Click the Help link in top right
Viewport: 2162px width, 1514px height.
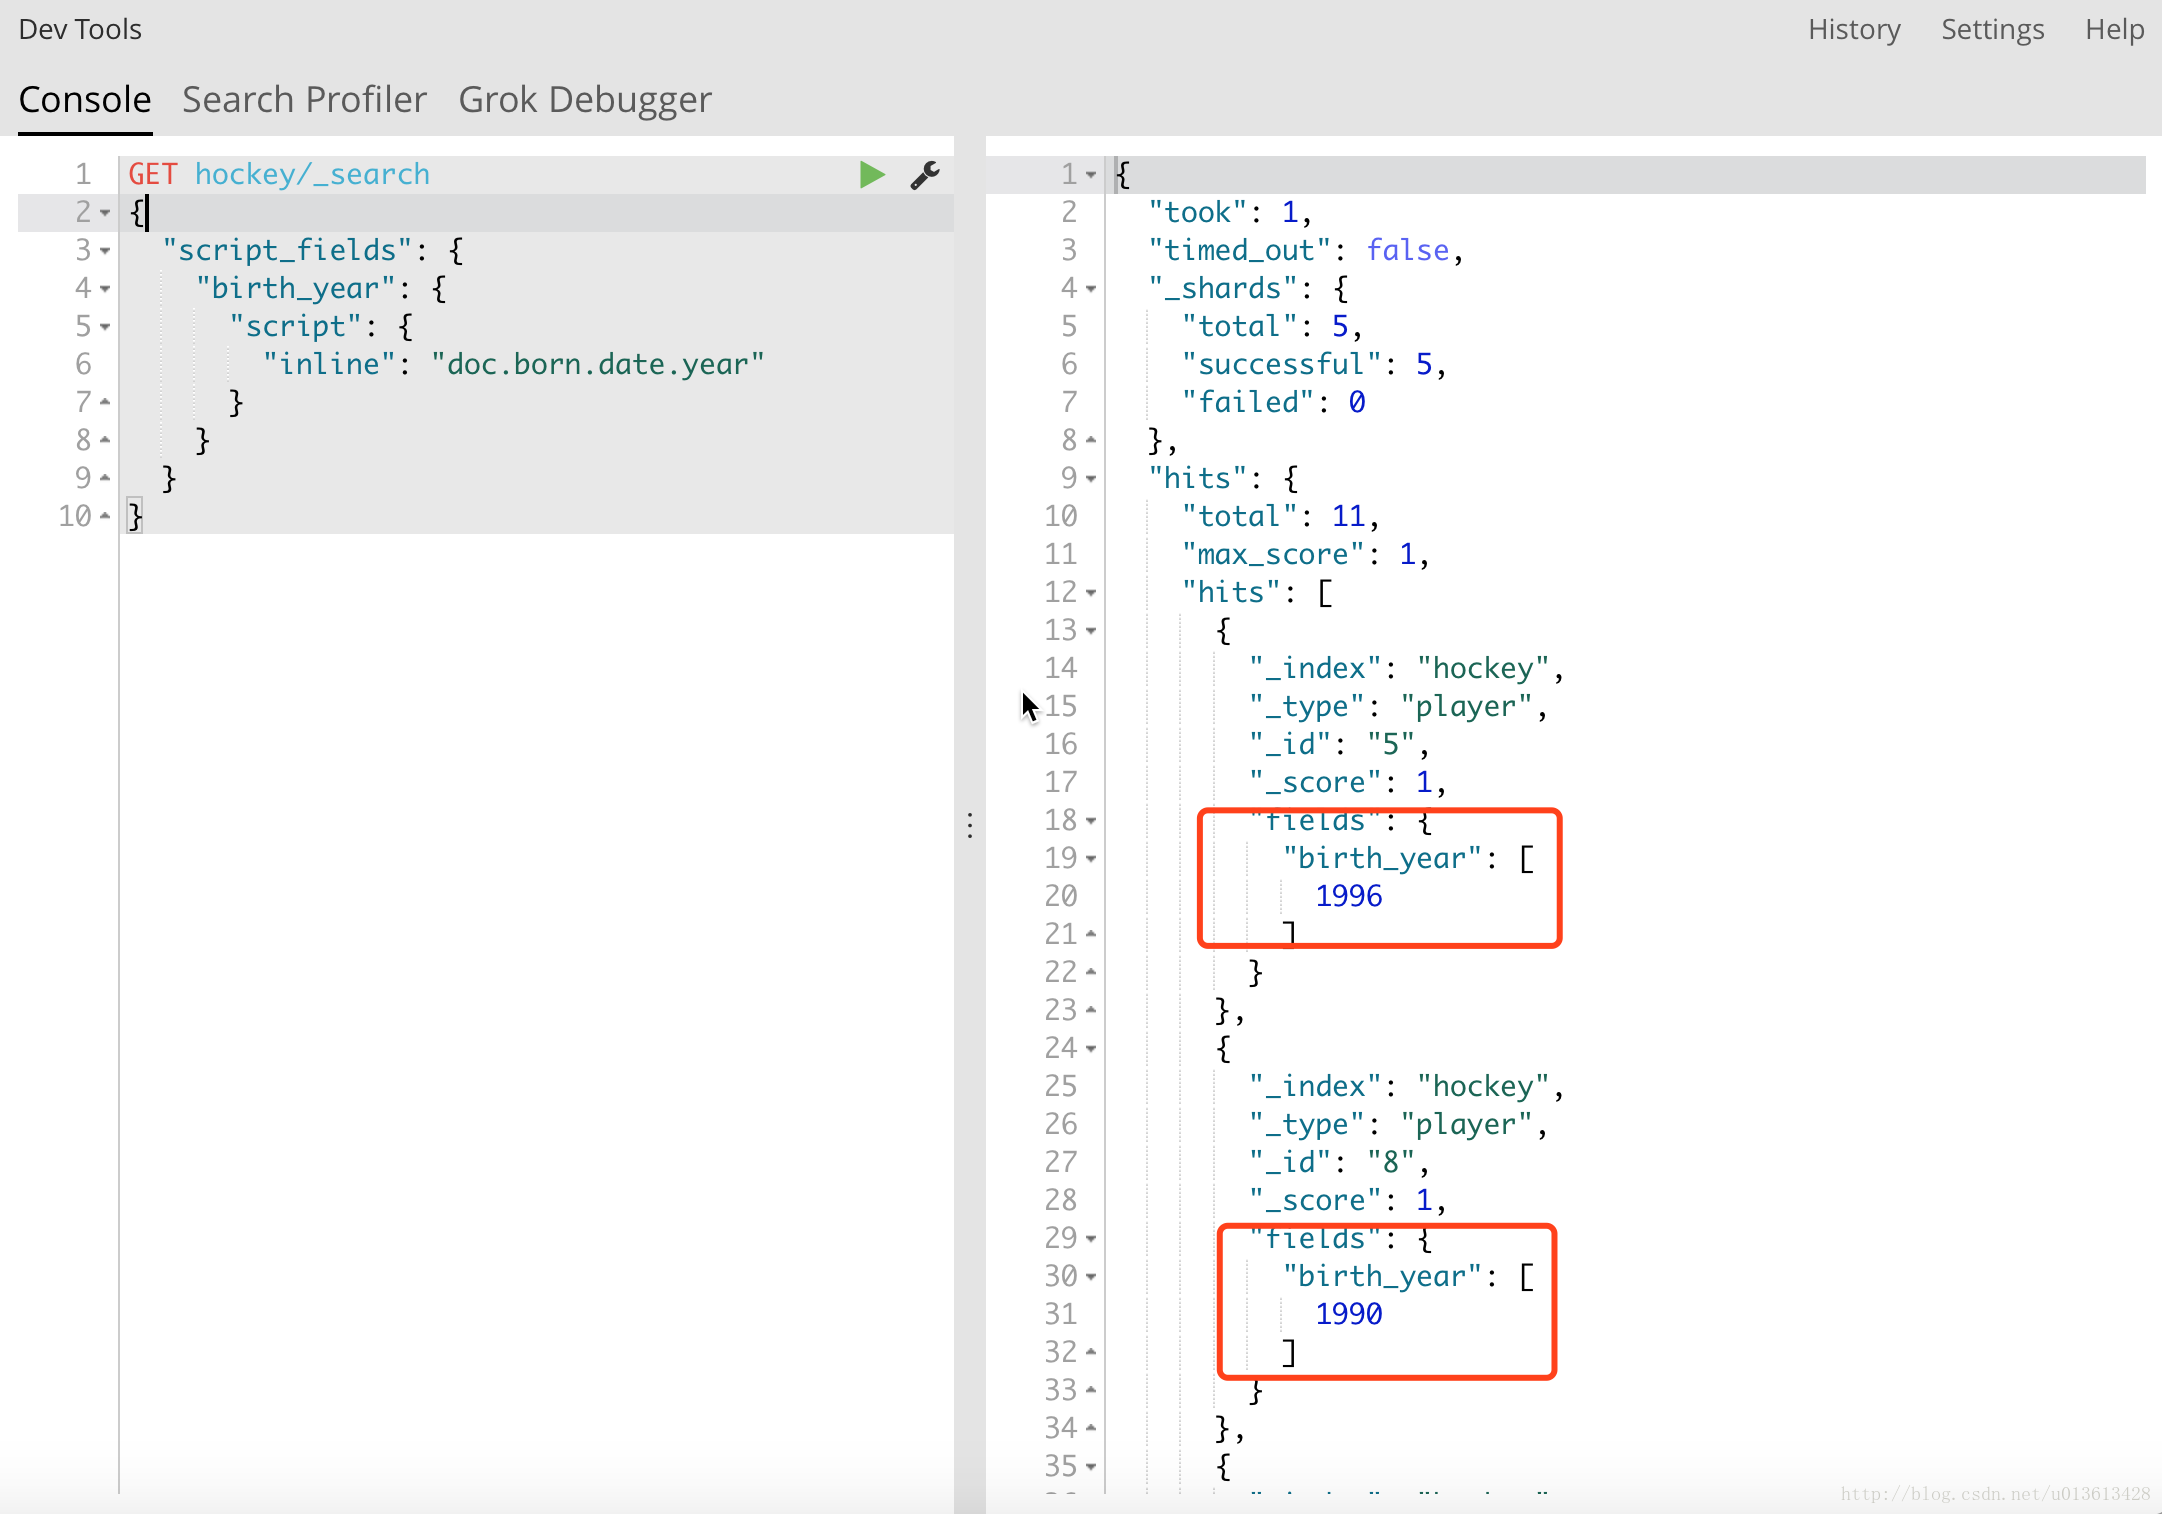(x=2106, y=30)
